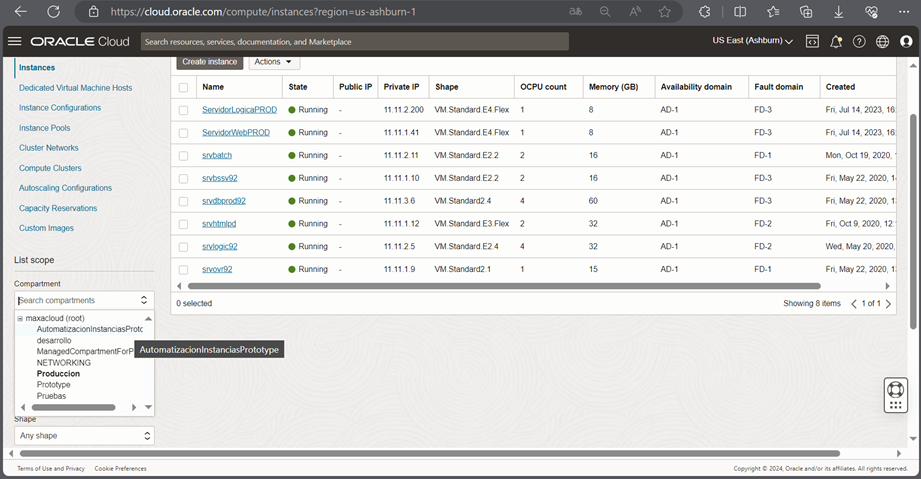Open the favorites list icon
Viewport: 921px width, 479px height.
(x=773, y=12)
